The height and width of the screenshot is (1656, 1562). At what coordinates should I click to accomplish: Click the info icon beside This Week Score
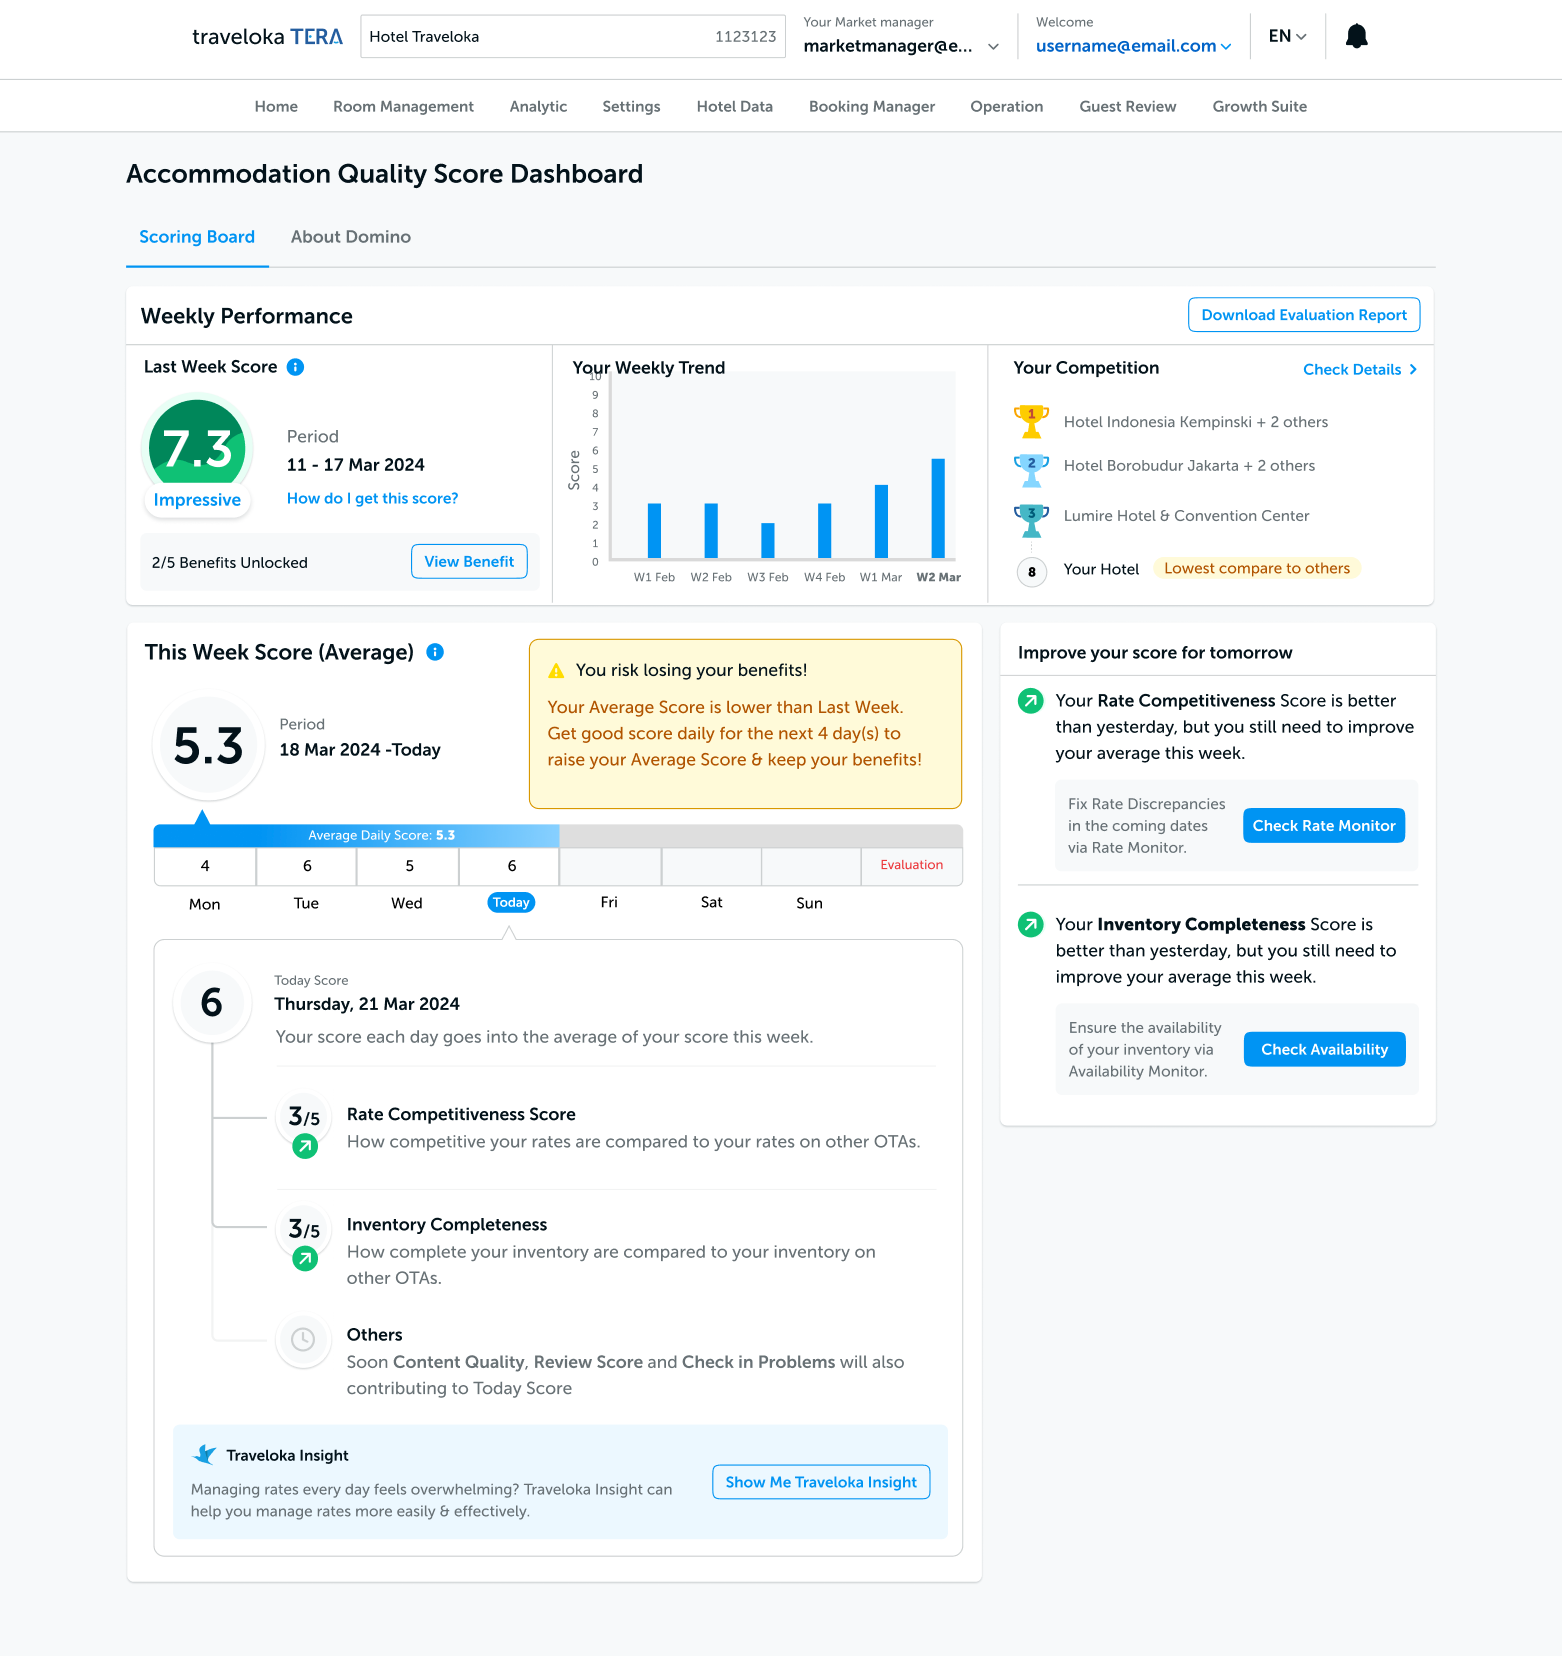click(x=435, y=652)
